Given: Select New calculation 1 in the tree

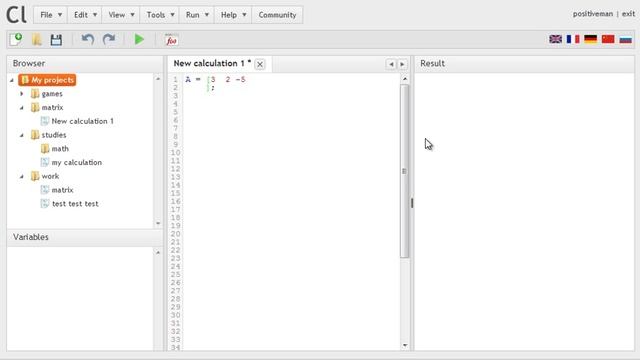Looking at the screenshot, I should [x=82, y=121].
